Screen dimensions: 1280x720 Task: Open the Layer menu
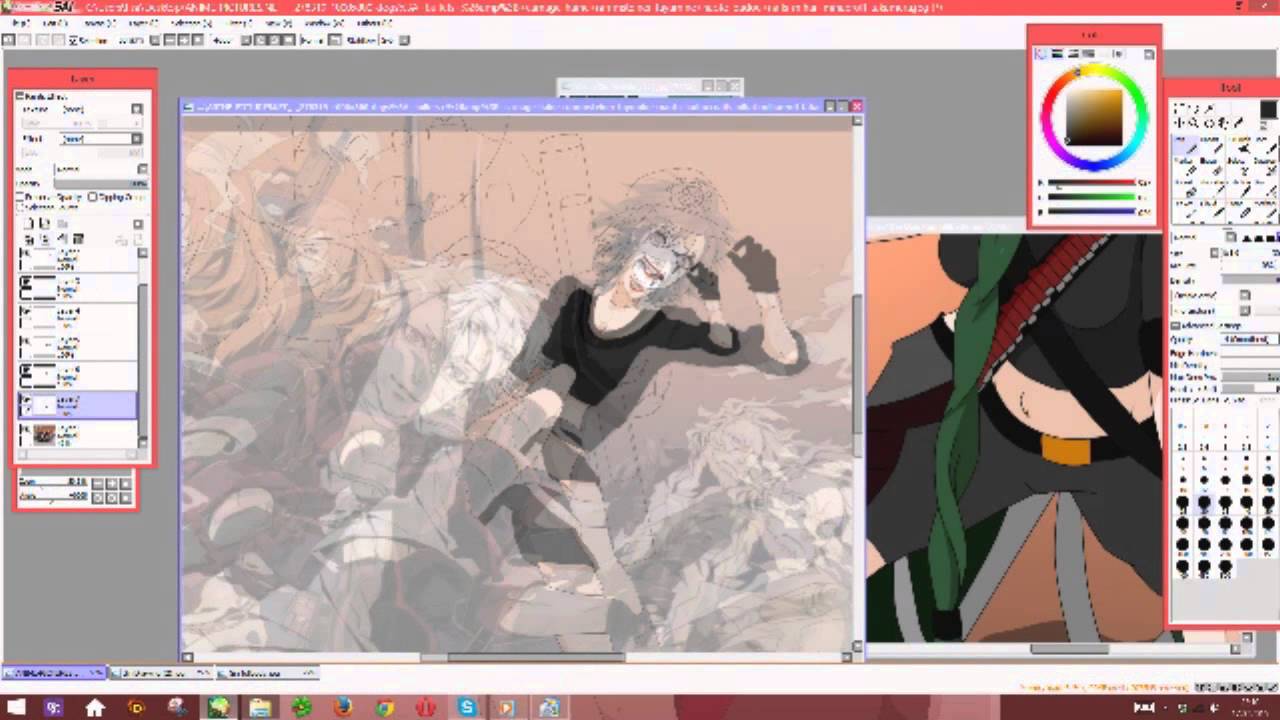click(x=143, y=23)
